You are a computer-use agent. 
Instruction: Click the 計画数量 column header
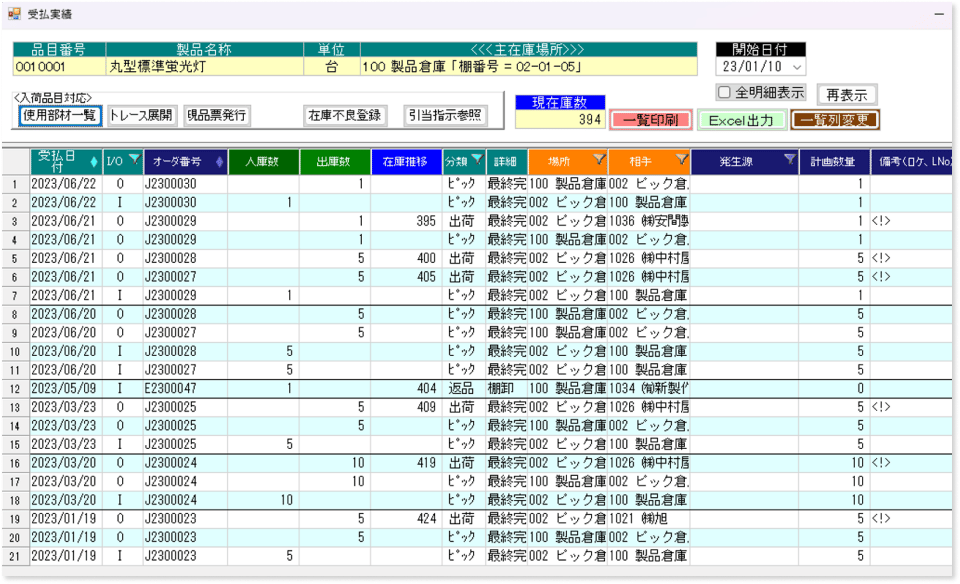click(834, 162)
